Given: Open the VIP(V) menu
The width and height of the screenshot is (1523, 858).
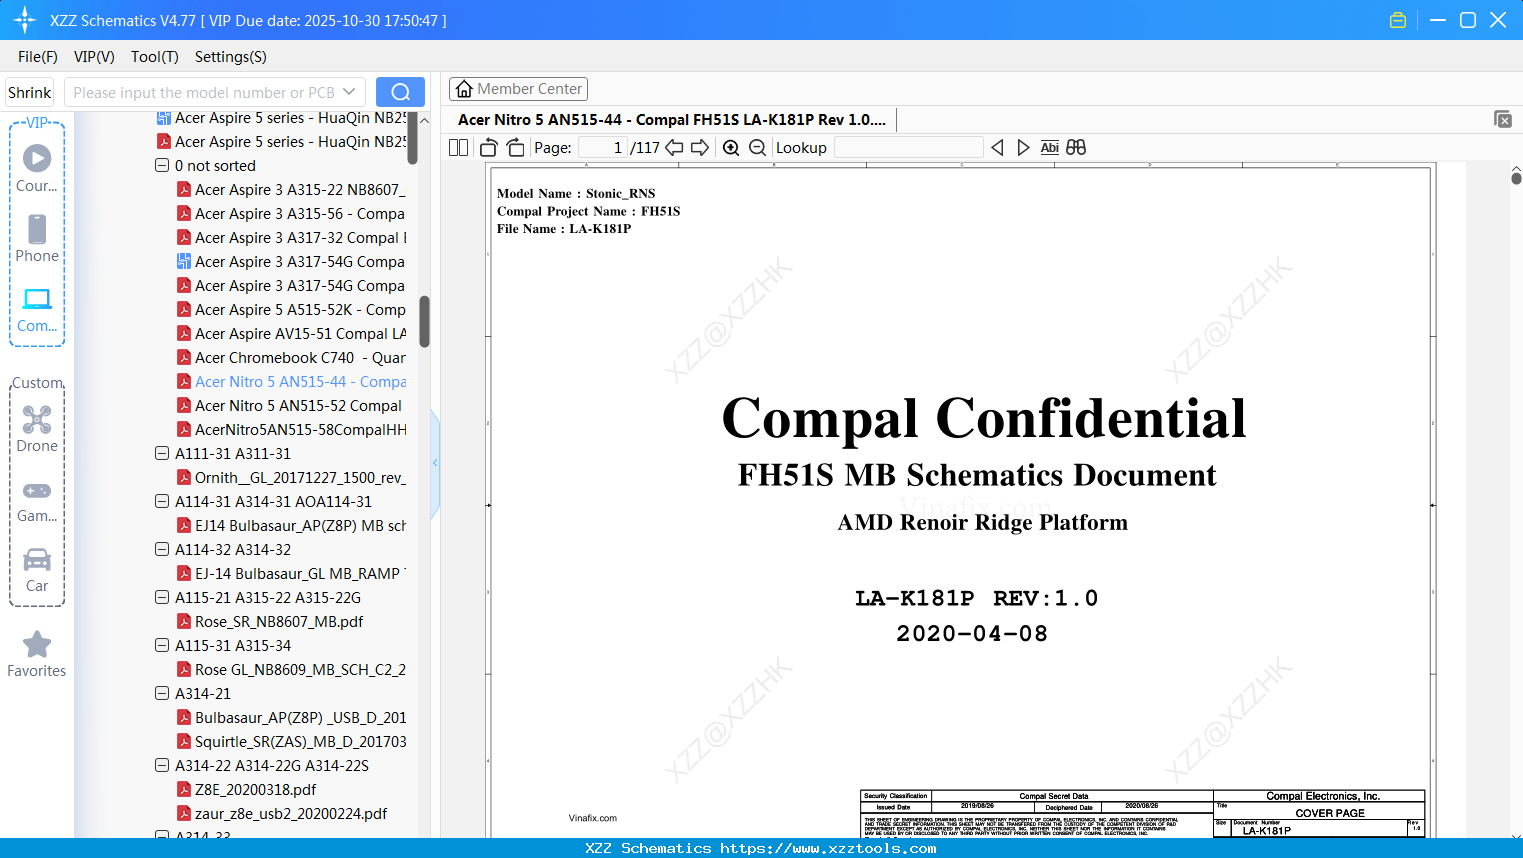Looking at the screenshot, I should 94,57.
